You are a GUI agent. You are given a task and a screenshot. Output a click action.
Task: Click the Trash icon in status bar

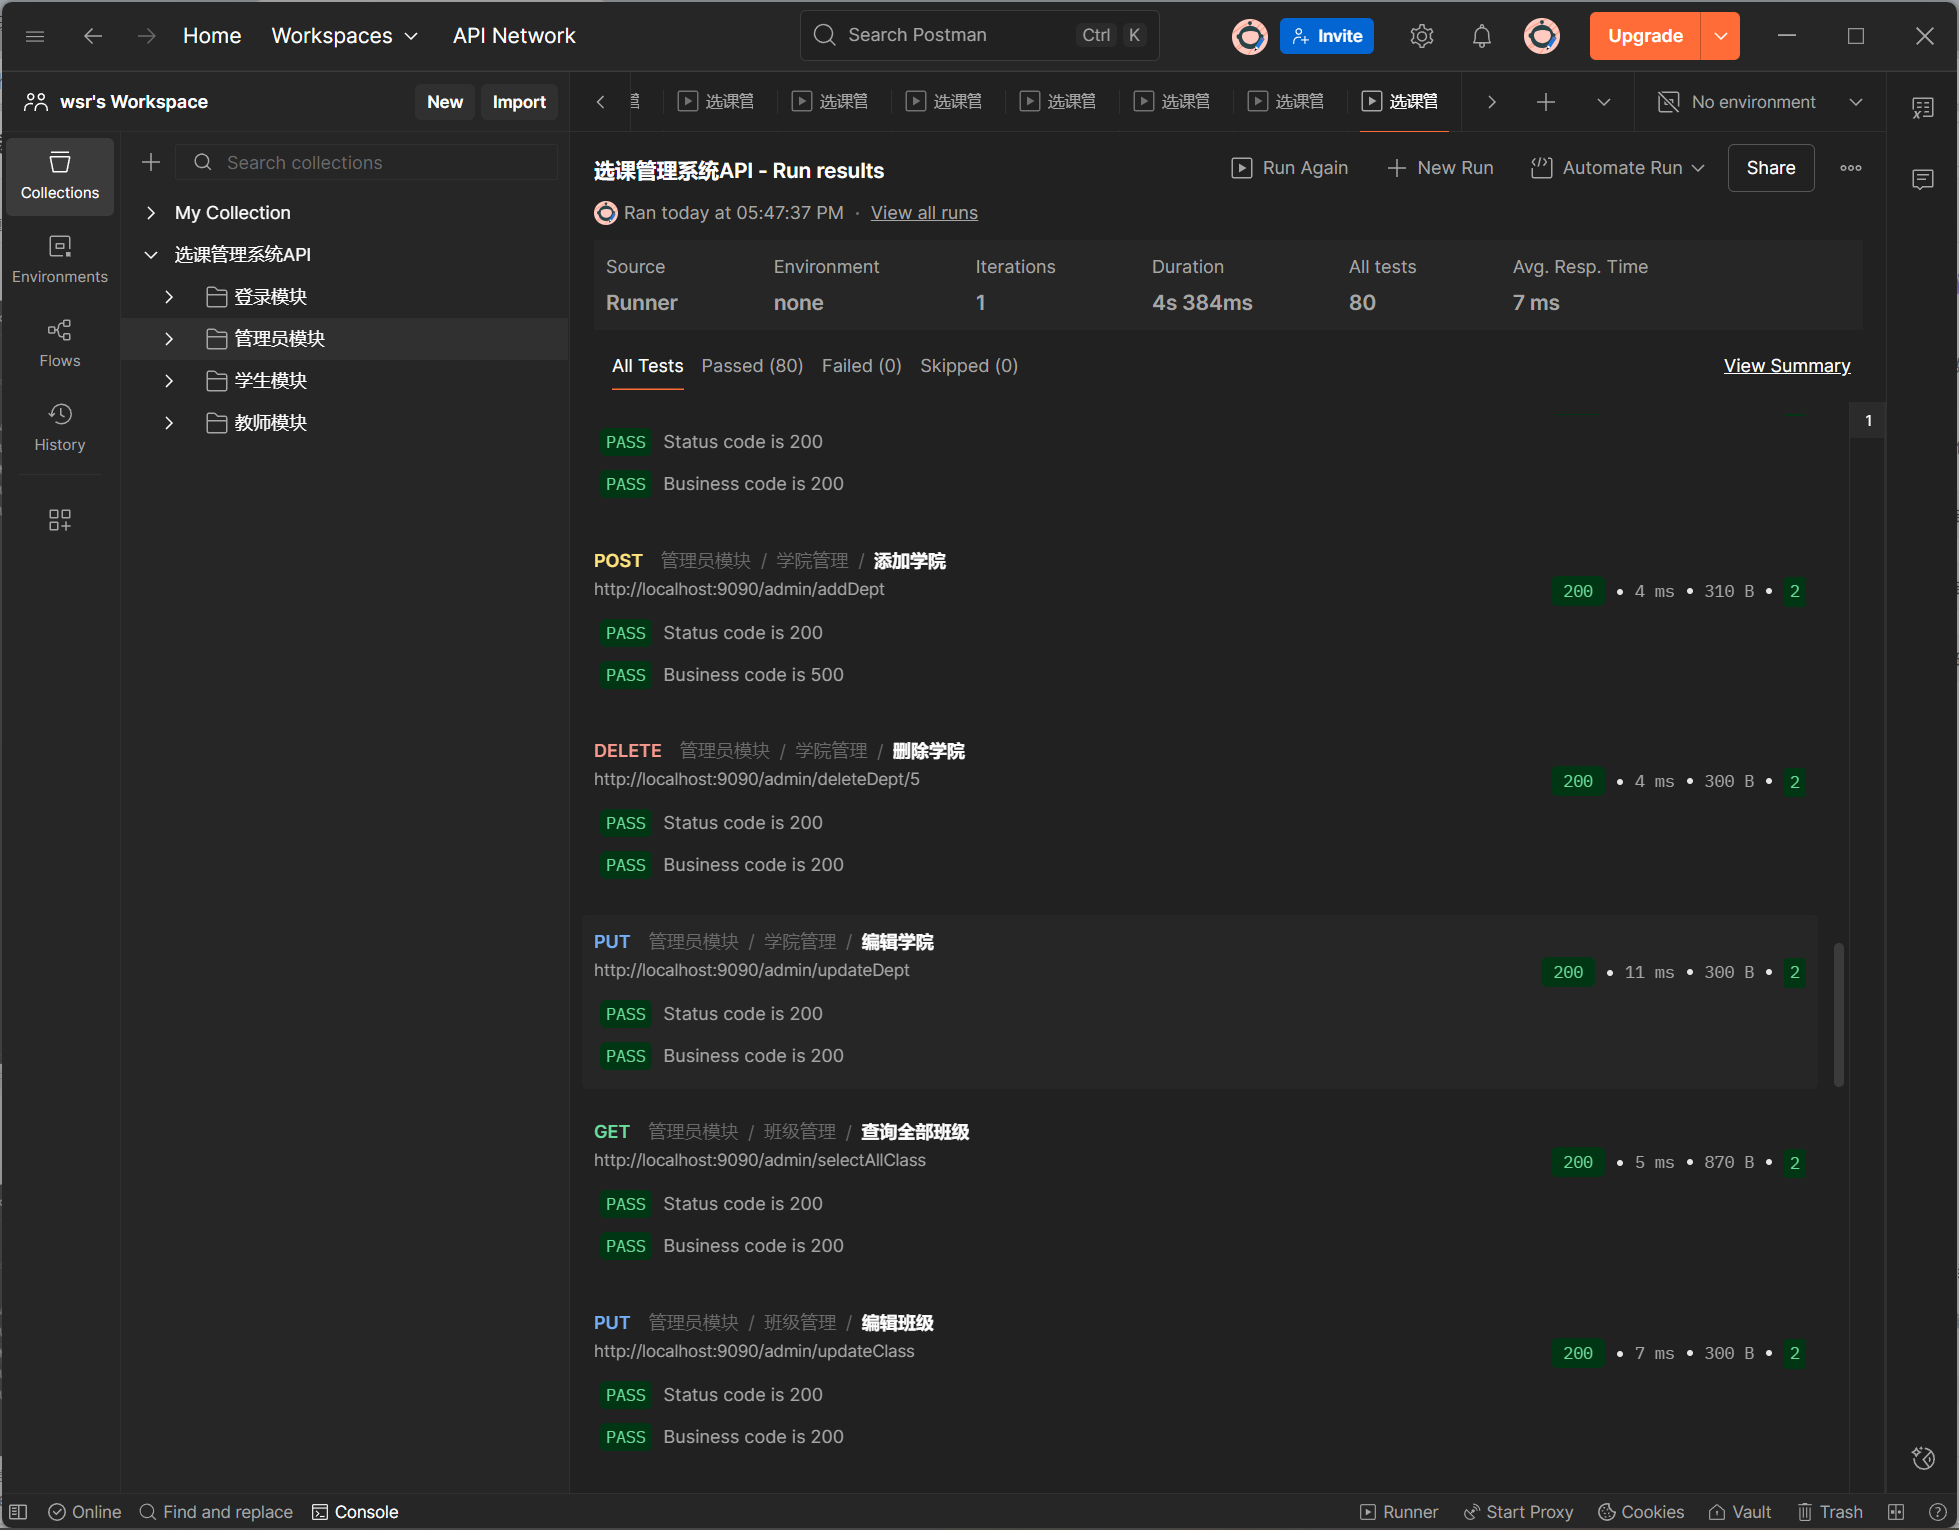[1830, 1511]
